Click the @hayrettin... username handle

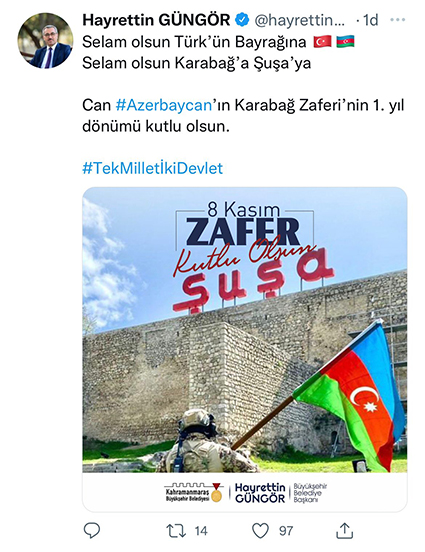[x=300, y=20]
